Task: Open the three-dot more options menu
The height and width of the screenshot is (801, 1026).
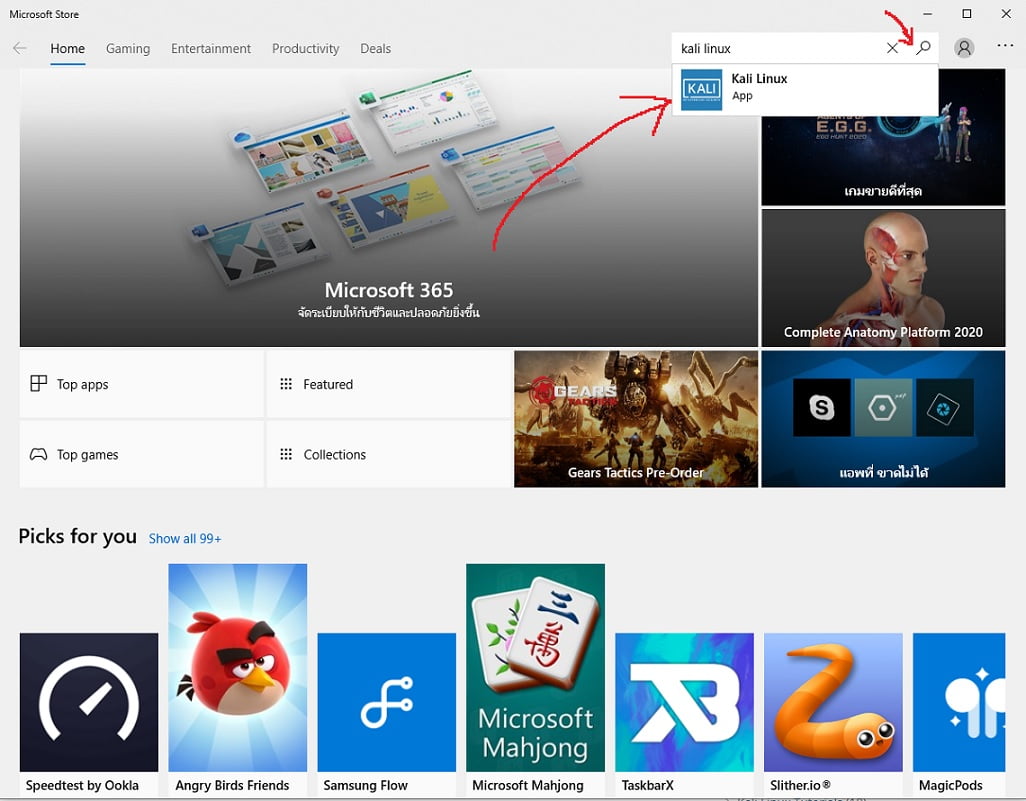Action: [x=1005, y=47]
